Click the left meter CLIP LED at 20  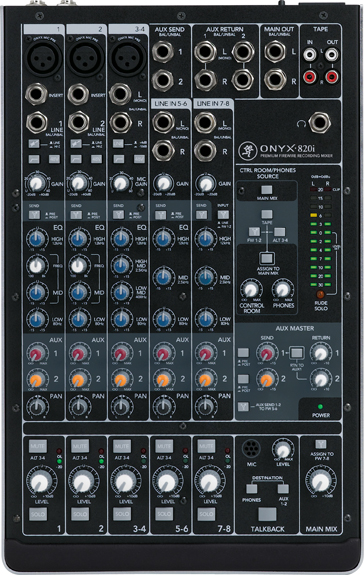313,190
